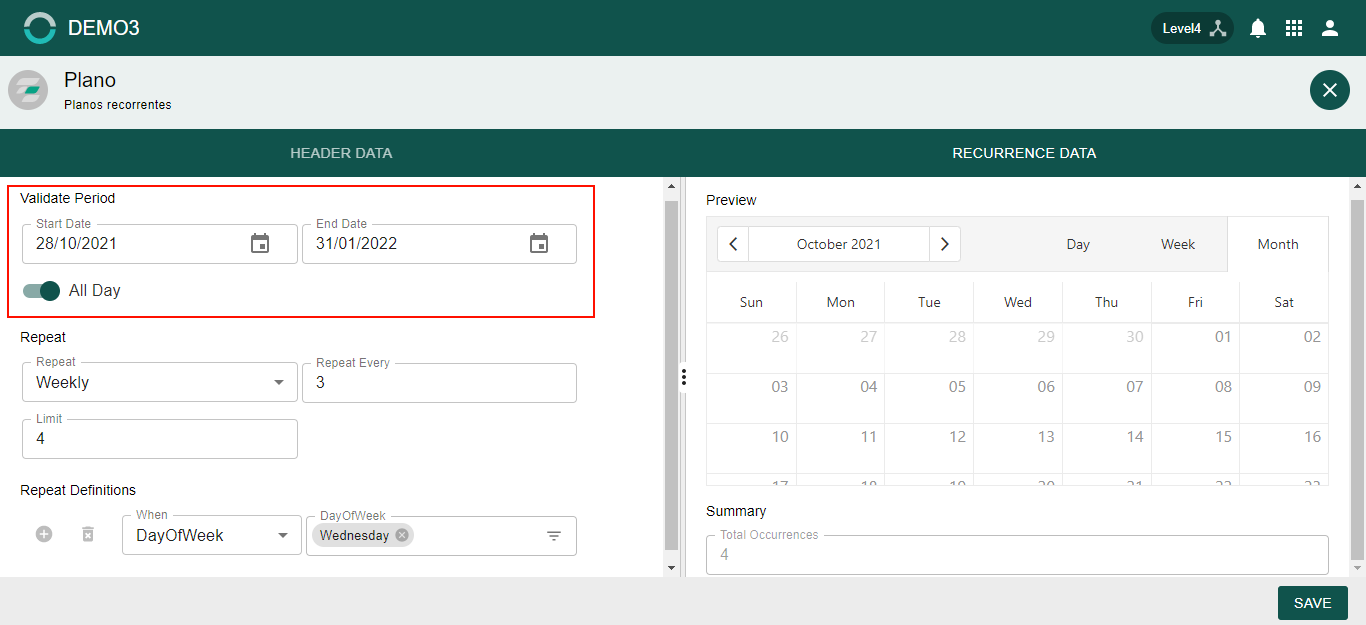Click the Wed column header

1018,302
